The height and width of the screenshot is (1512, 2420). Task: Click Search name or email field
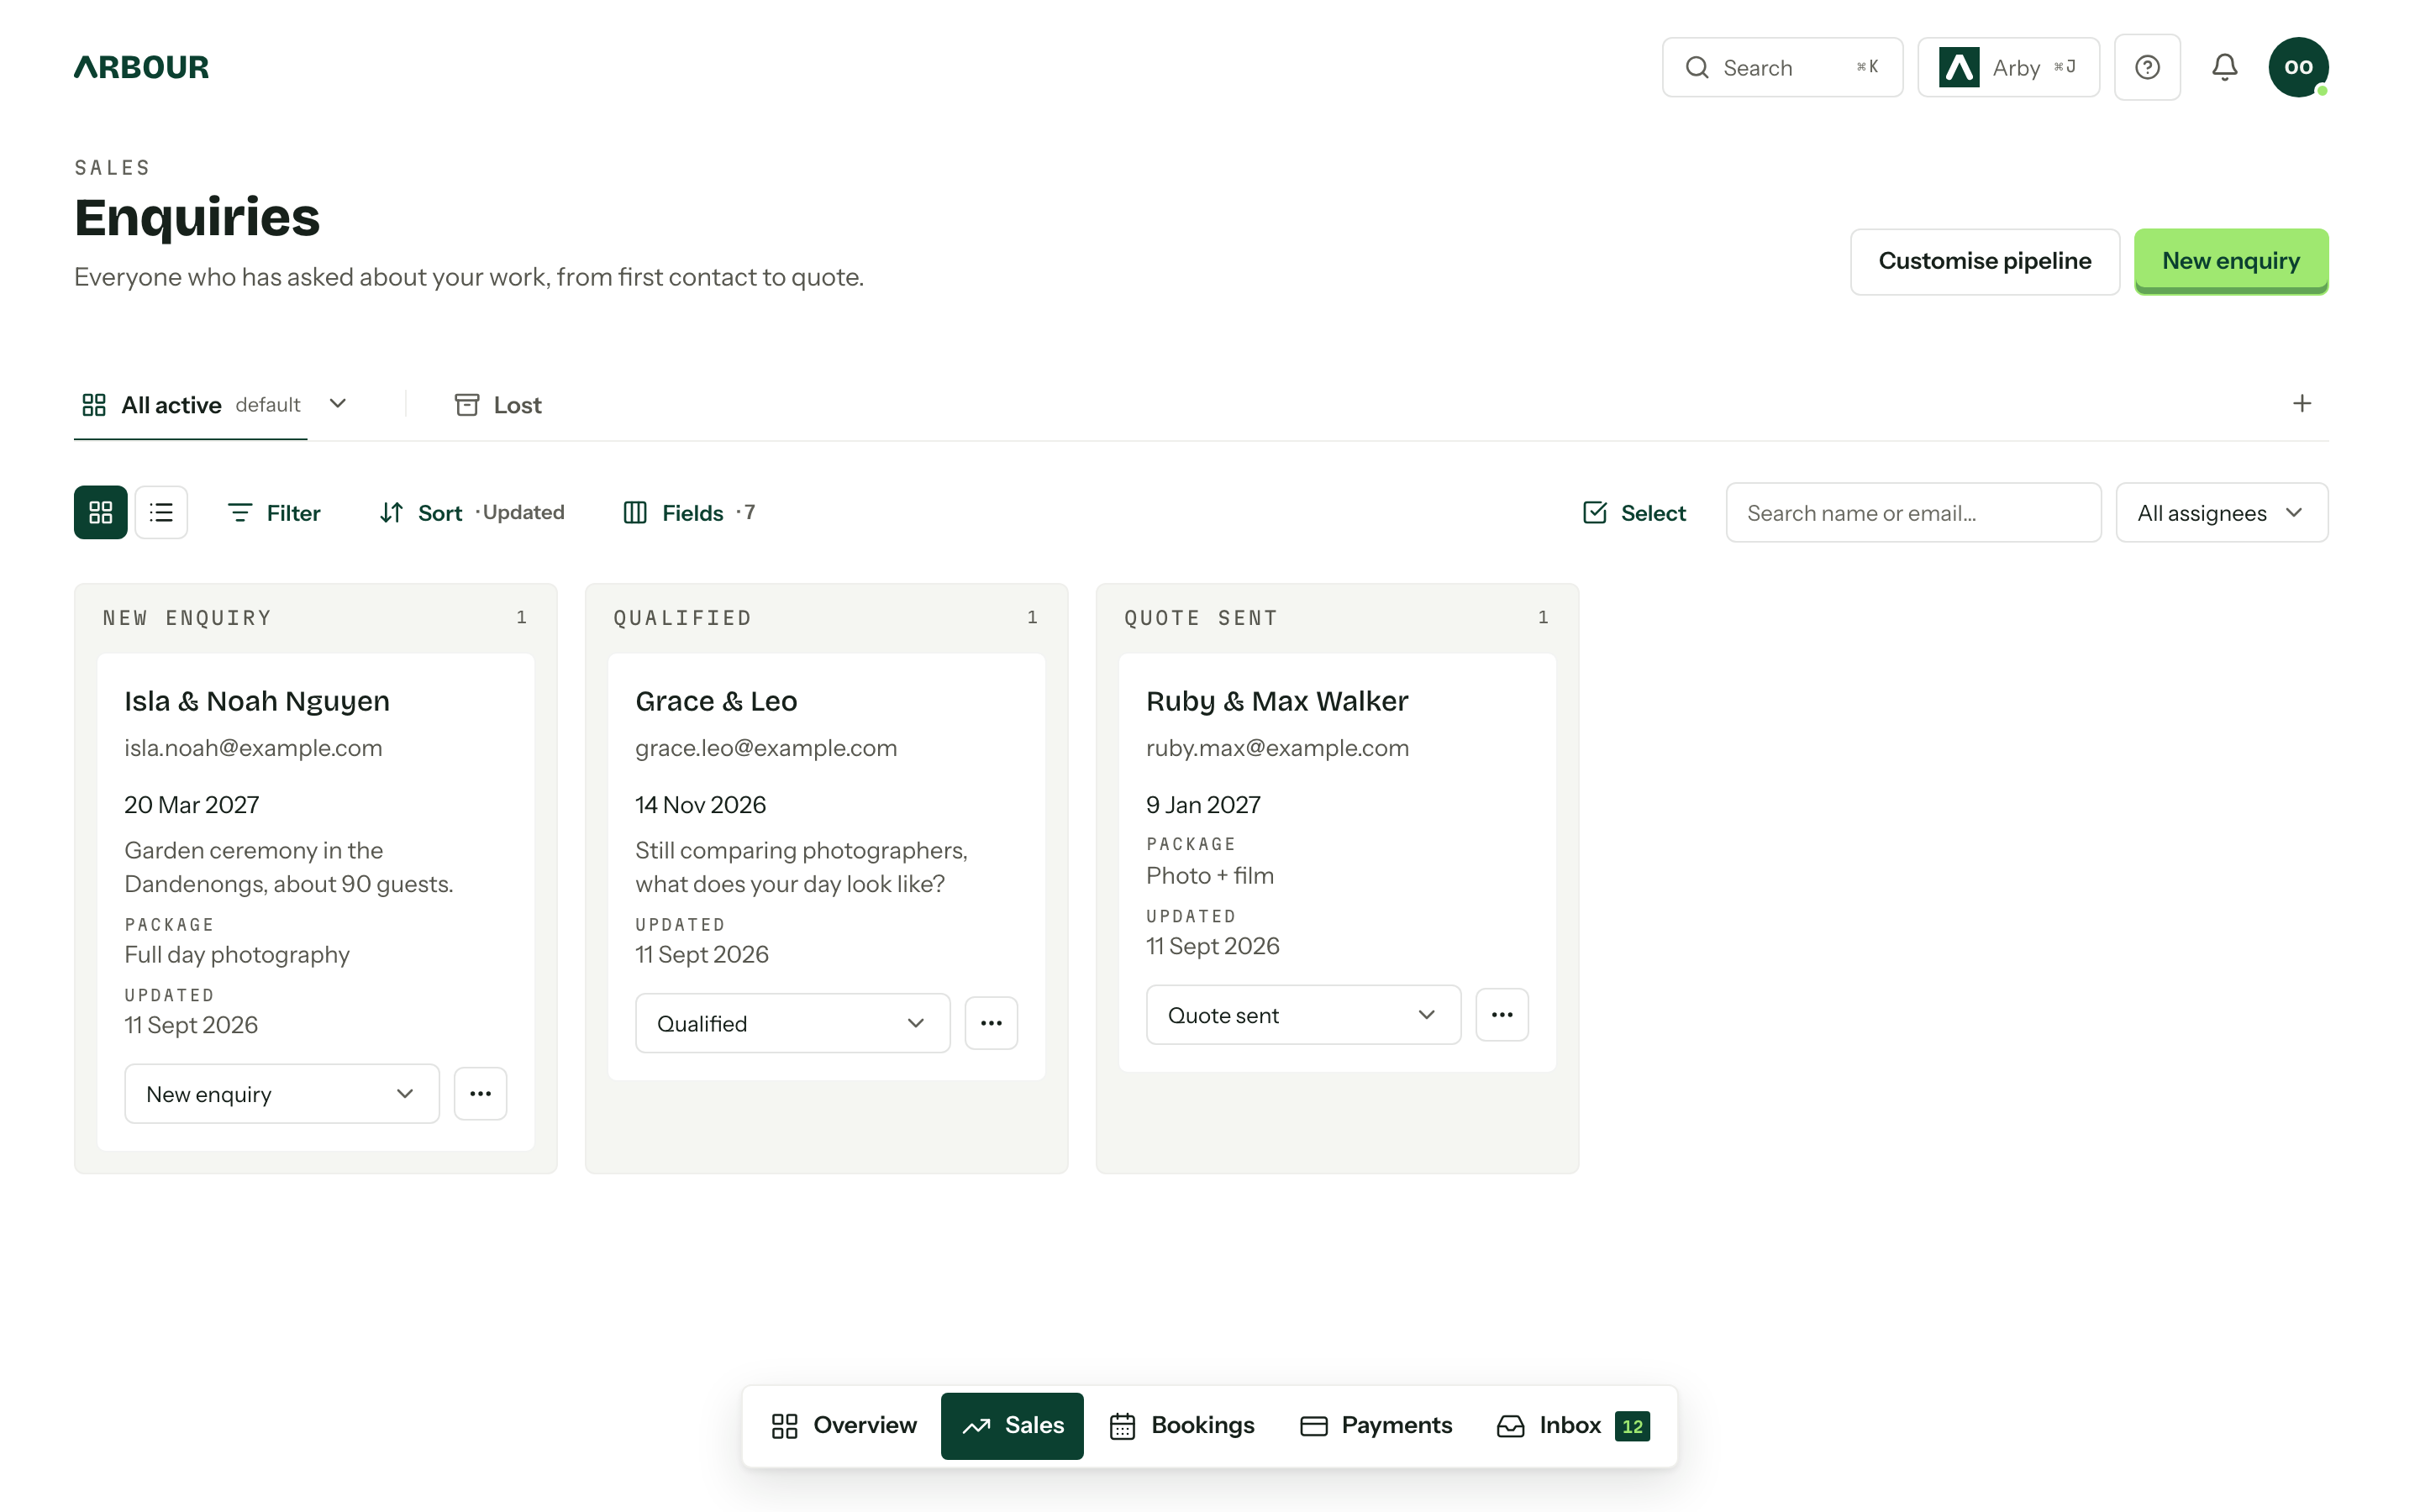[1913, 513]
